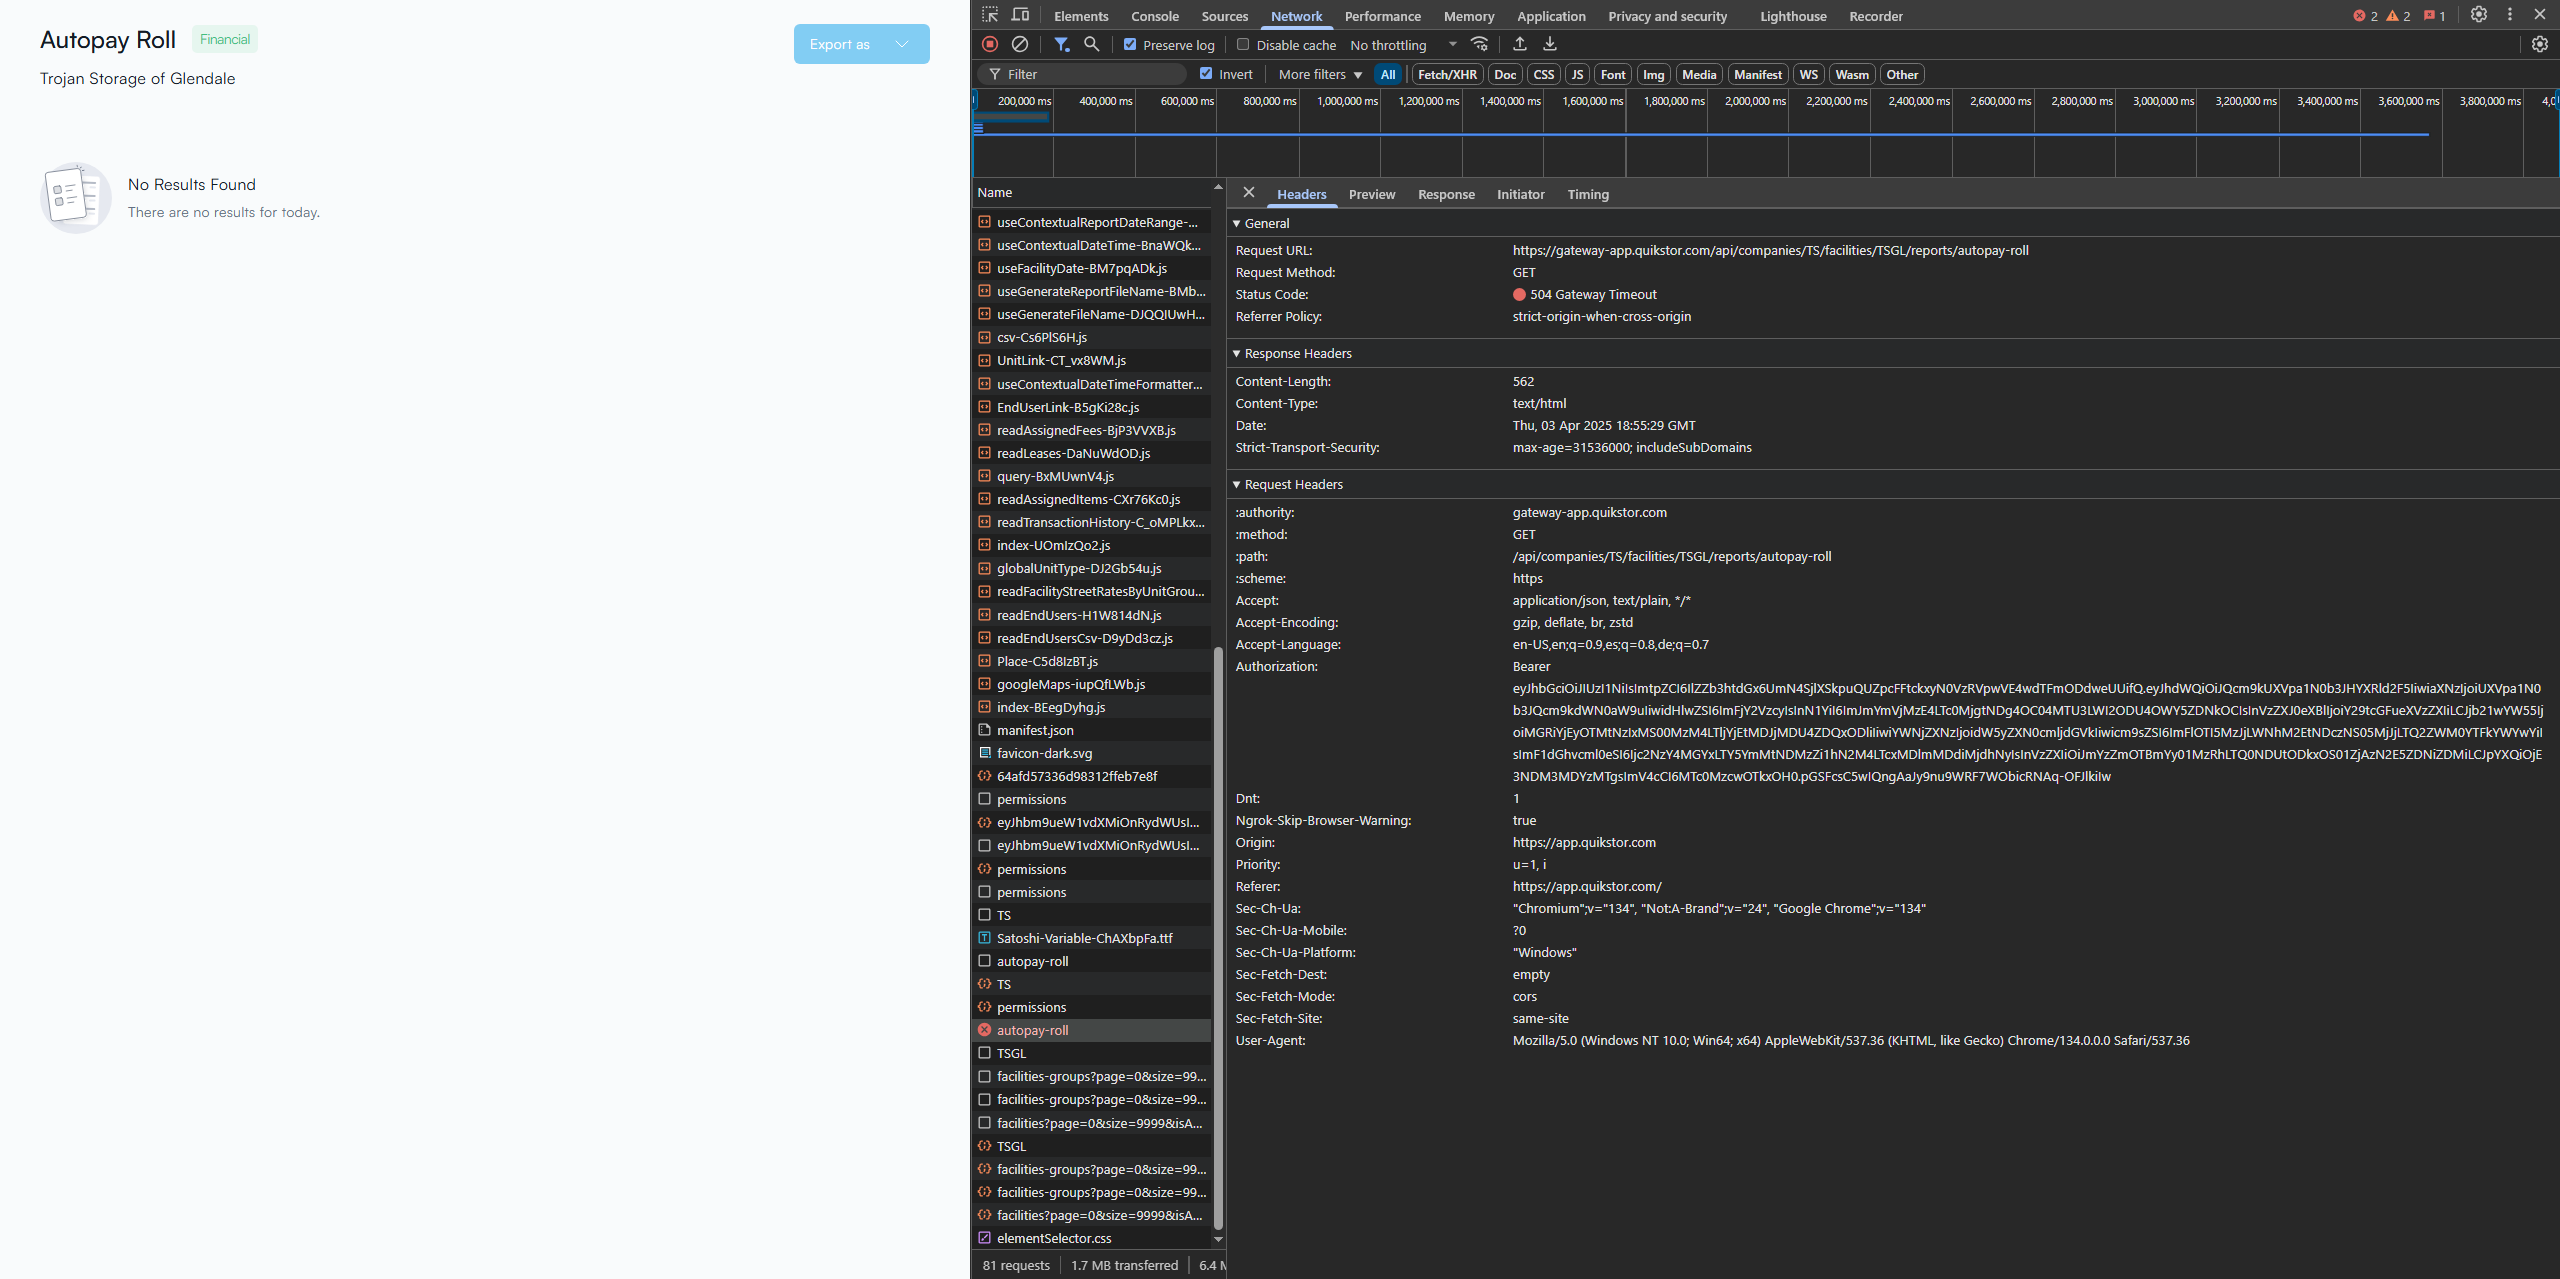Select the All request type filter
Image resolution: width=2560 pixels, height=1279 pixels.
1388,74
